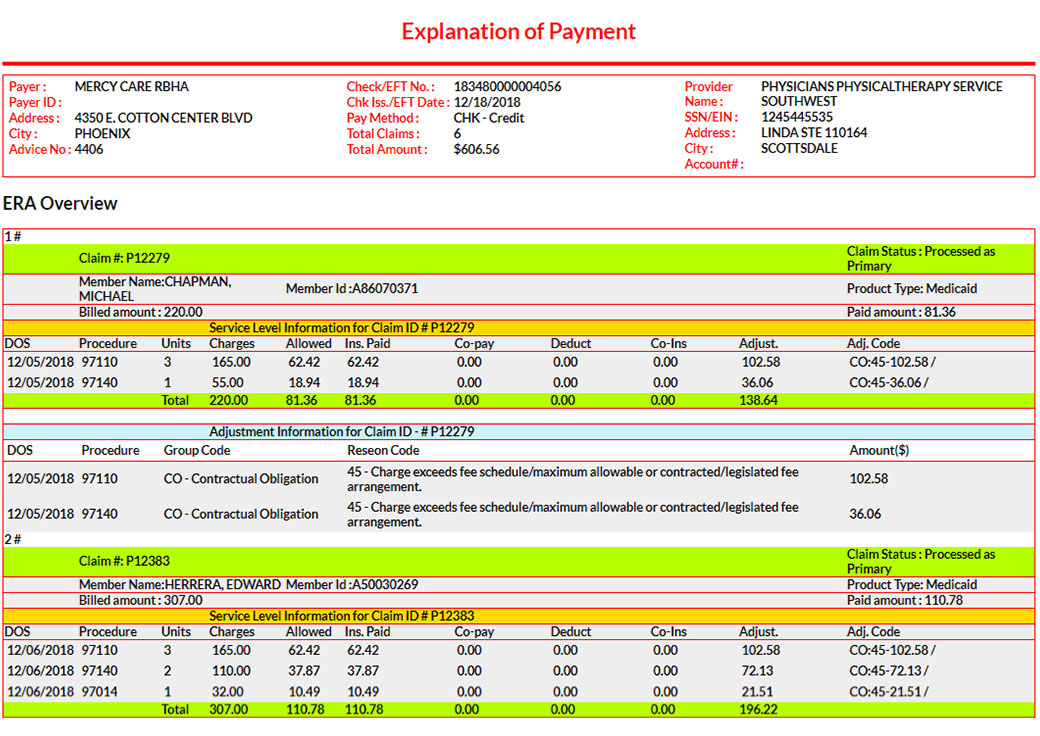Click check issue date 12/18/2018
The height and width of the screenshot is (736, 1040).
point(487,102)
